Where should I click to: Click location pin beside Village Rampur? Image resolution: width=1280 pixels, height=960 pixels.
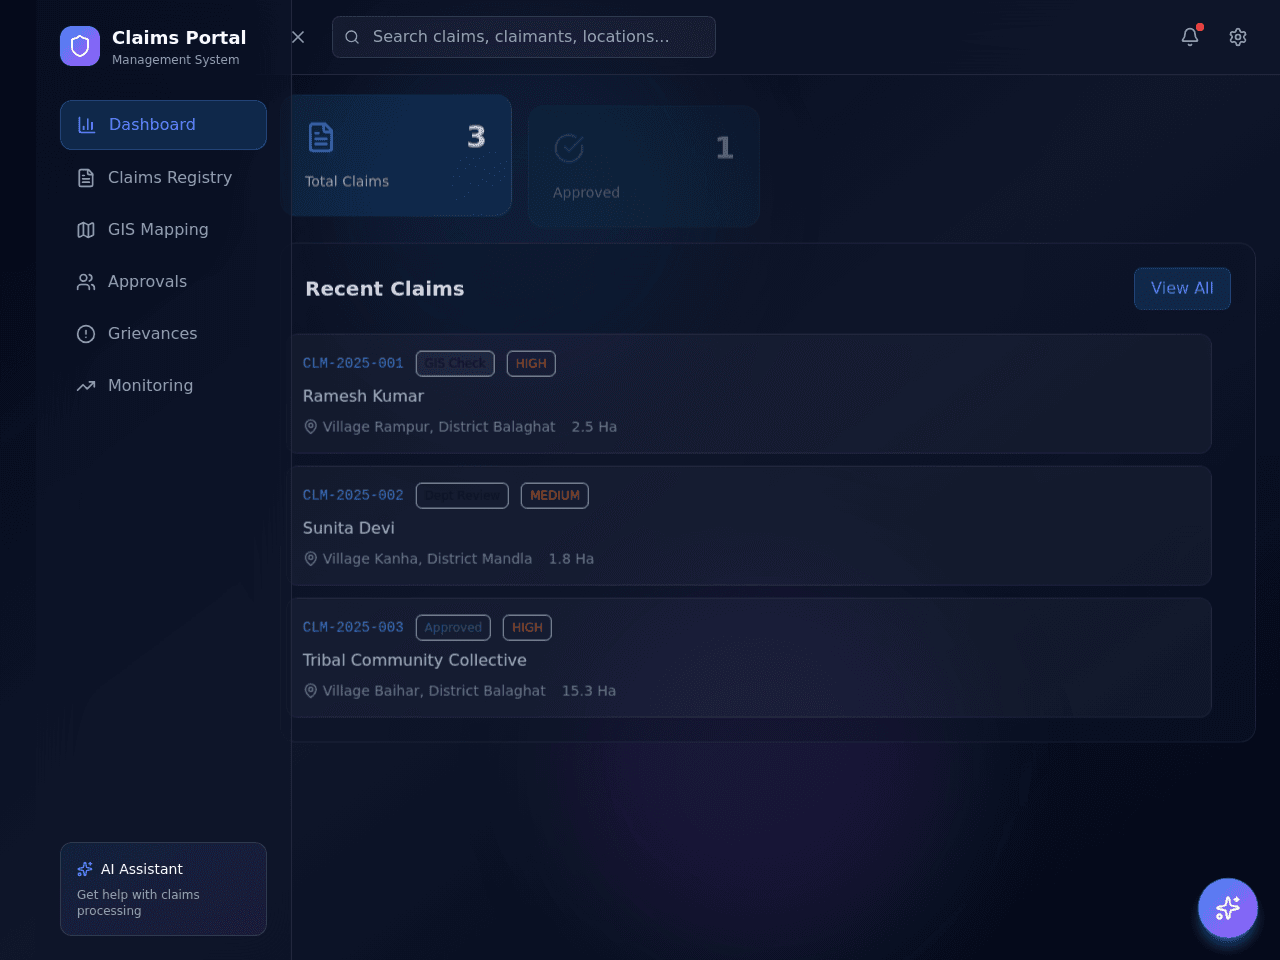311,426
